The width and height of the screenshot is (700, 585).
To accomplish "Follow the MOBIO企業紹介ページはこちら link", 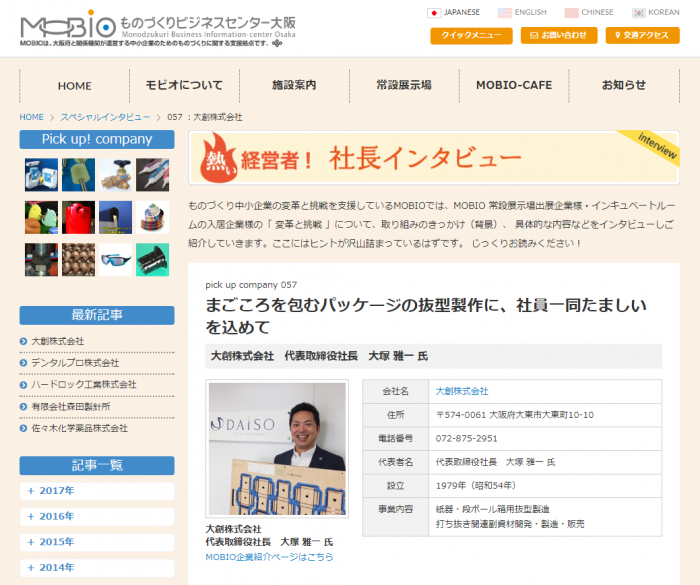I will tap(269, 557).
